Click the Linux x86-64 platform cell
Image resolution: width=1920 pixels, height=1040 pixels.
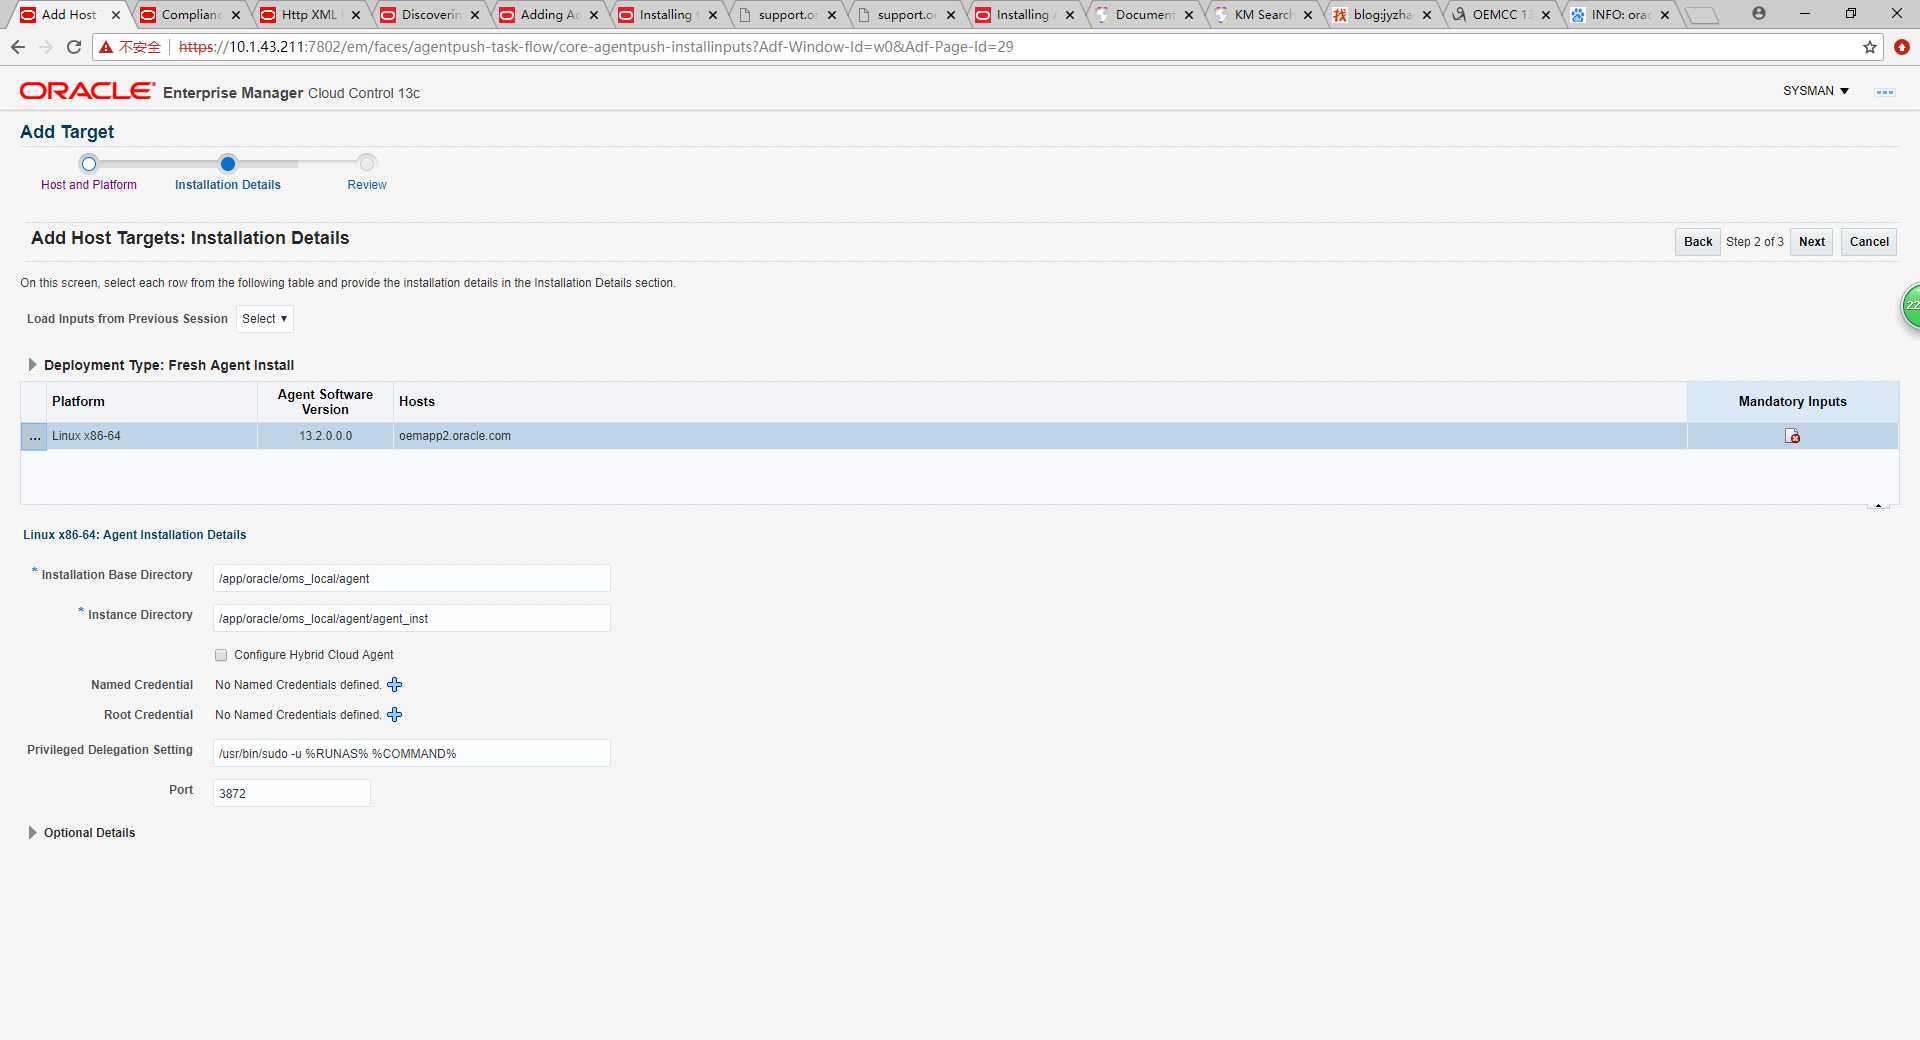tap(151, 436)
